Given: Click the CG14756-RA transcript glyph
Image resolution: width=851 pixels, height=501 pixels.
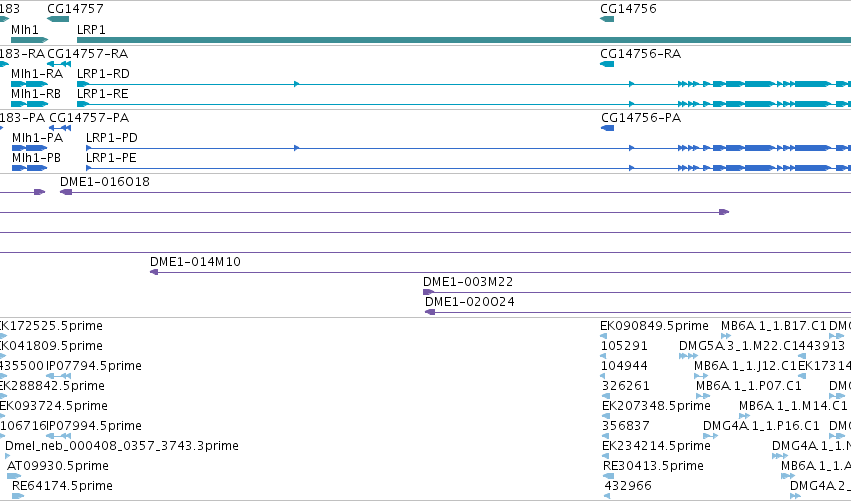Looking at the screenshot, I should pyautogui.click(x=607, y=64).
